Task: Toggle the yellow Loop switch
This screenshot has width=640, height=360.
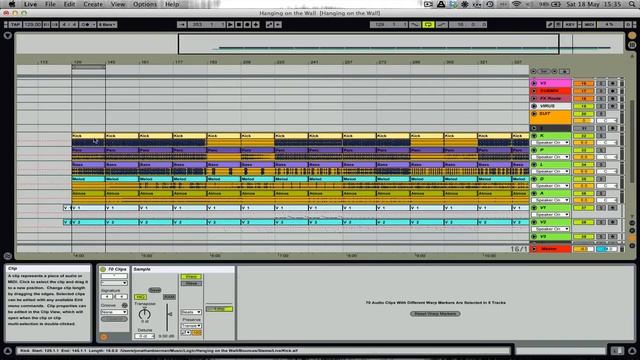Action: coord(428,24)
